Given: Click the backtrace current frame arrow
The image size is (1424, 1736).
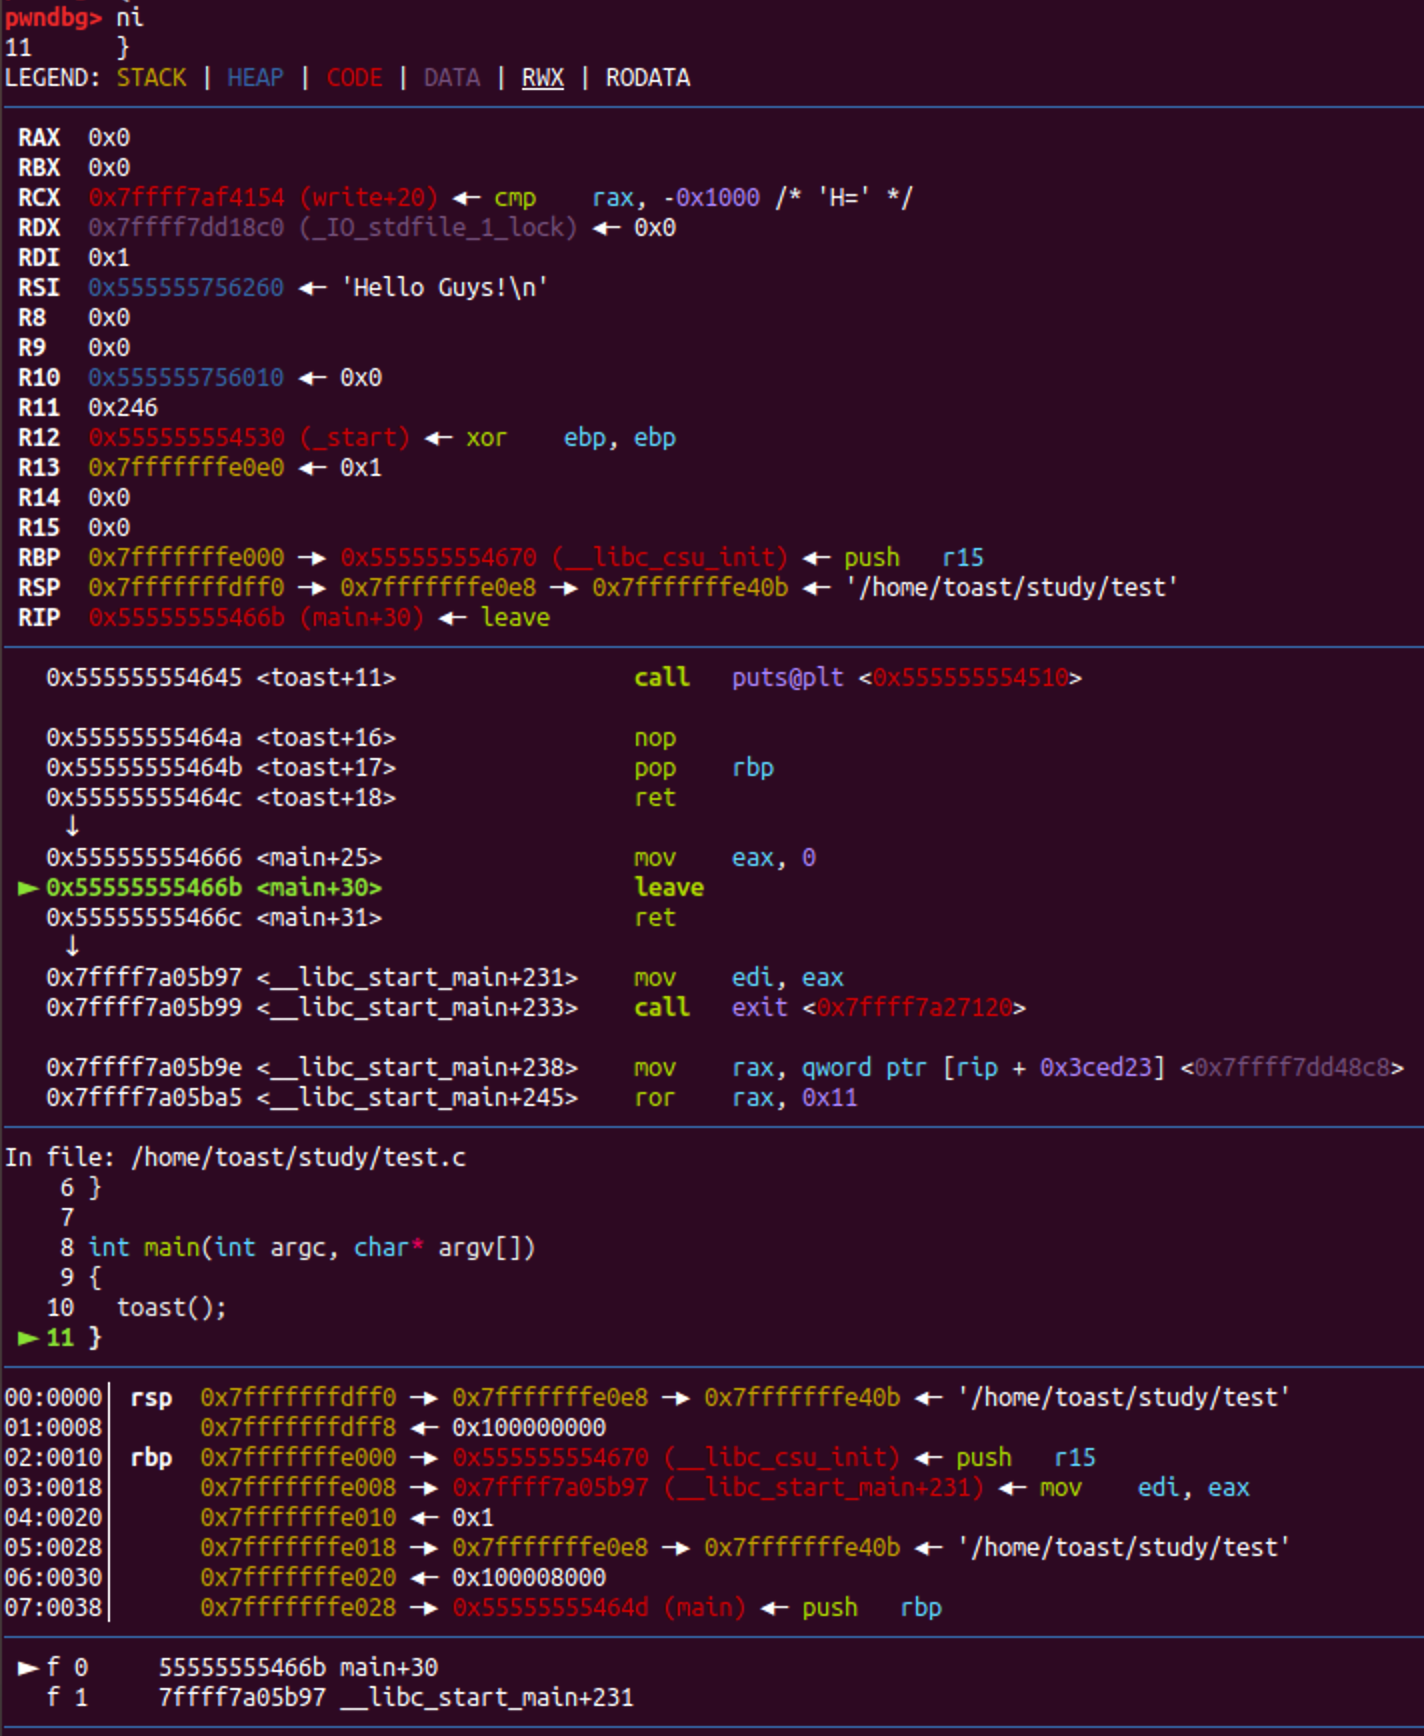Looking at the screenshot, I should pos(28,1667).
